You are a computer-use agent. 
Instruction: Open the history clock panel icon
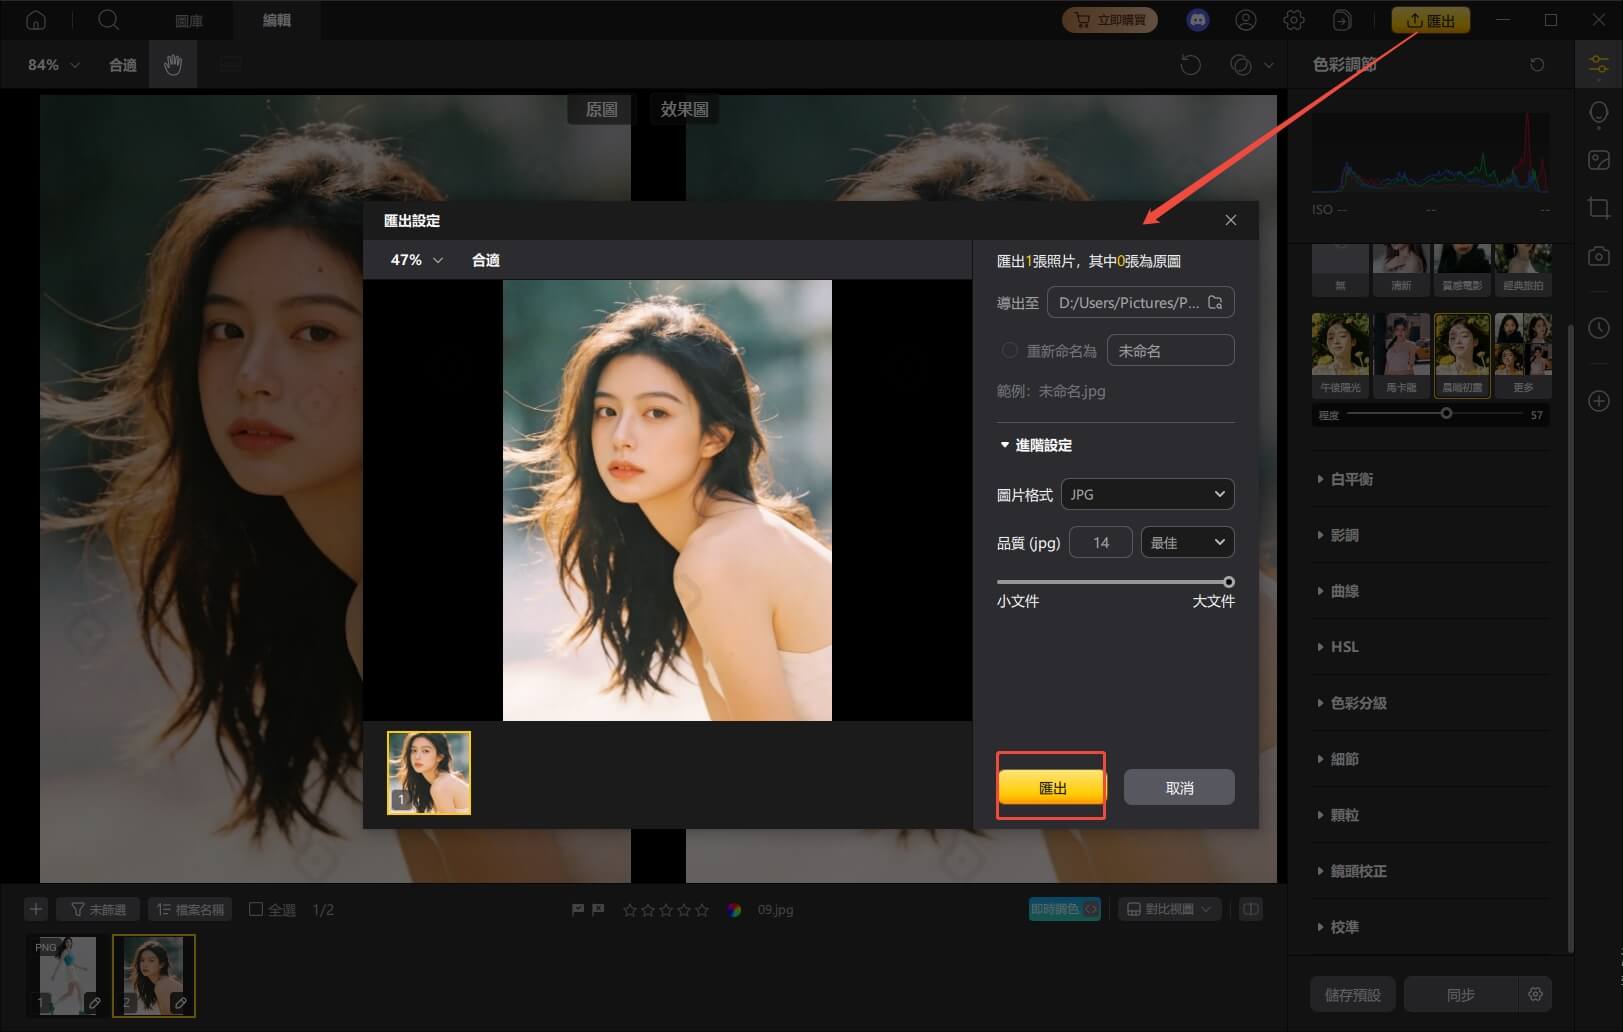pos(1599,328)
